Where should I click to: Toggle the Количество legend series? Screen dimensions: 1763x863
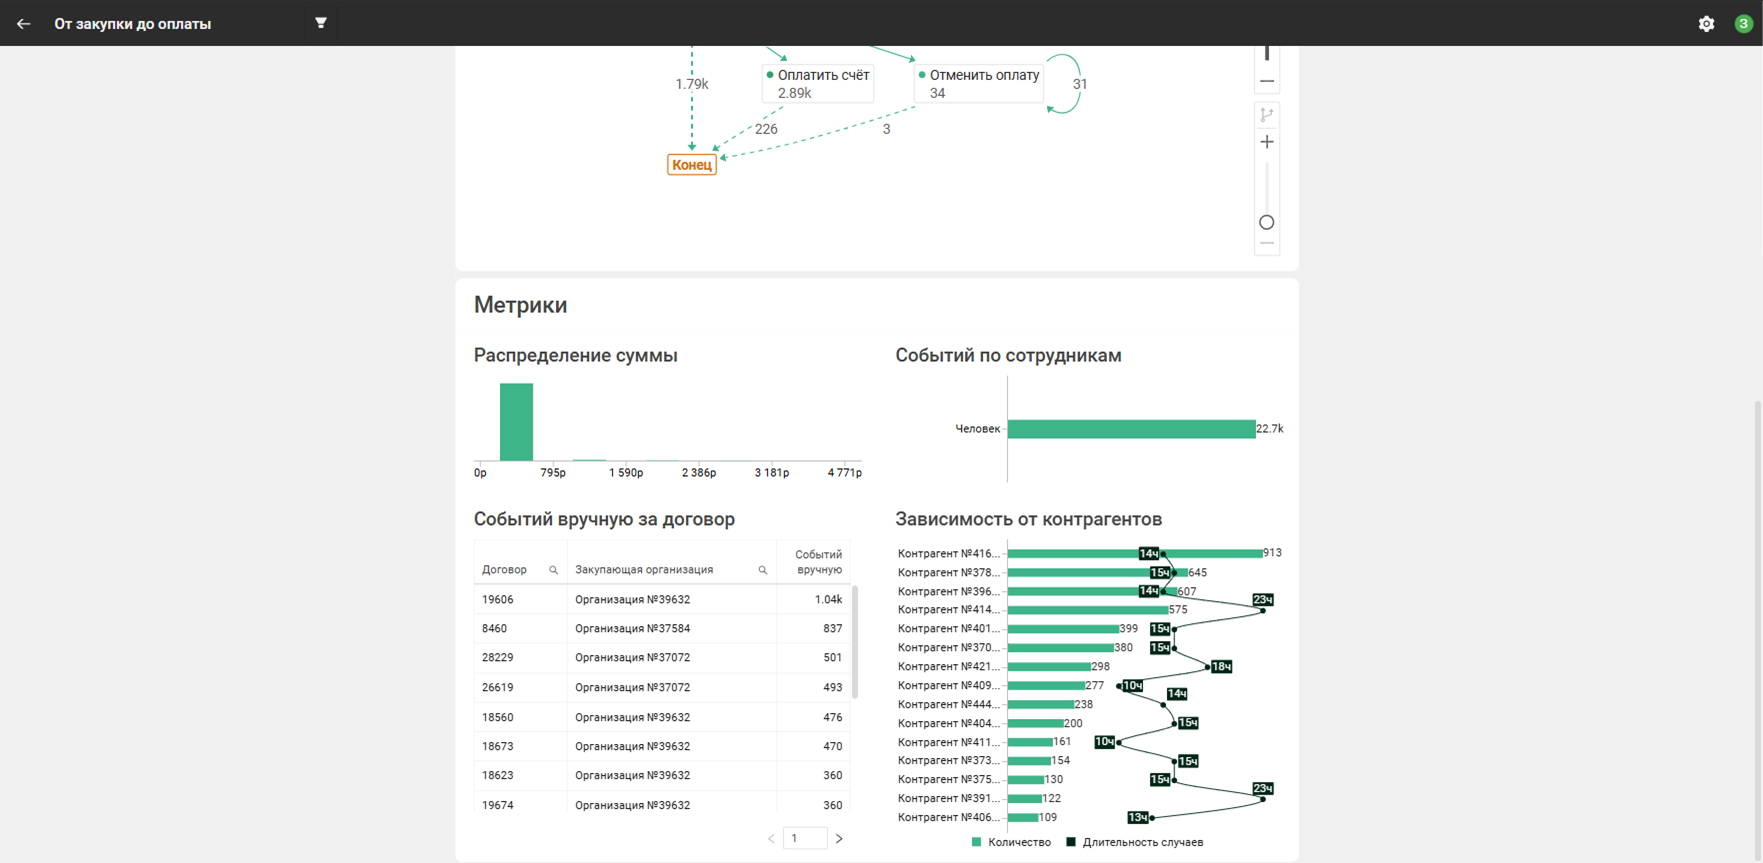pyautogui.click(x=1011, y=843)
